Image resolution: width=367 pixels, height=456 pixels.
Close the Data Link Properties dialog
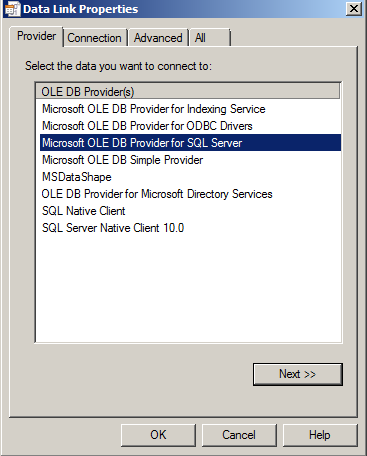354,9
